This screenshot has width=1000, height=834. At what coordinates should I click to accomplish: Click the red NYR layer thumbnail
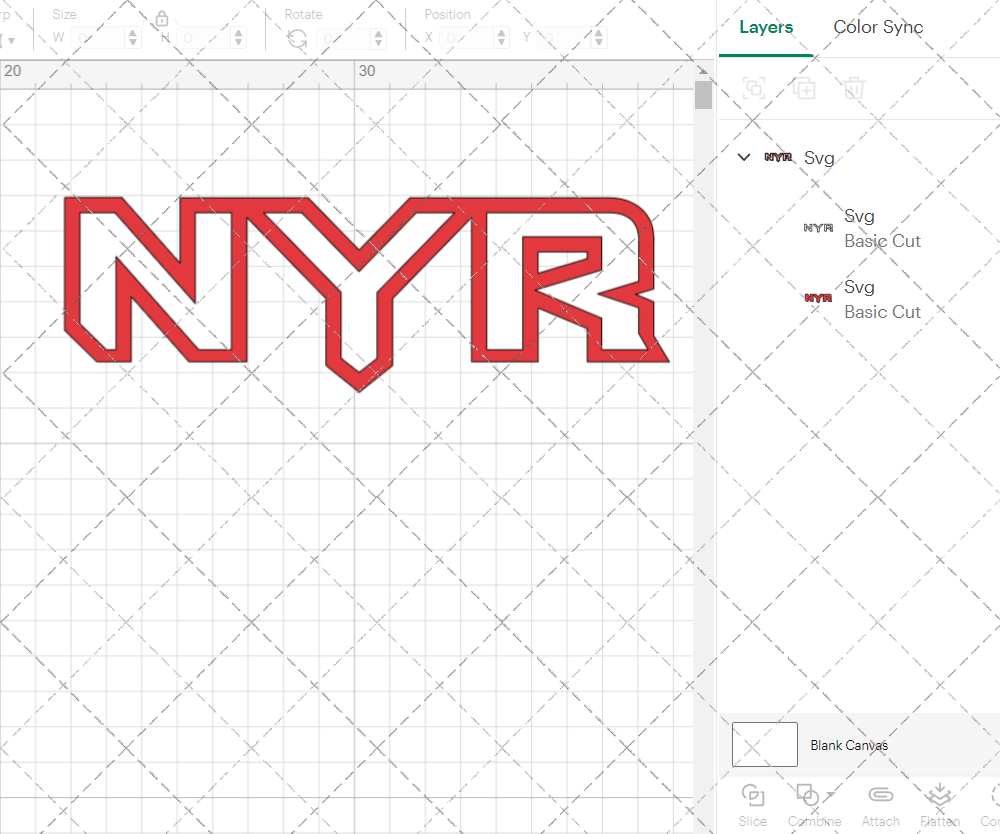pos(818,298)
